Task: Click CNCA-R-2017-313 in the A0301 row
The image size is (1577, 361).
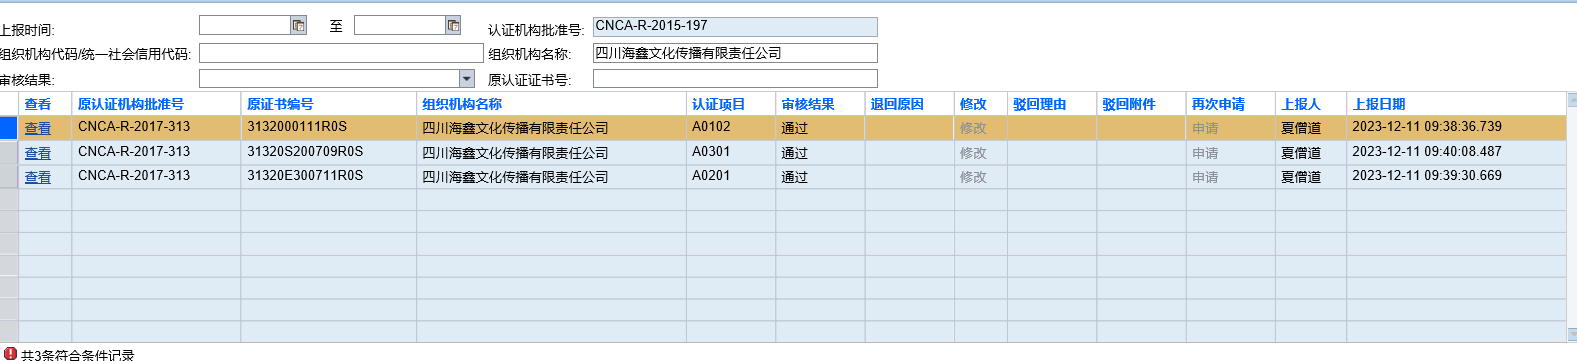Action: coord(134,152)
